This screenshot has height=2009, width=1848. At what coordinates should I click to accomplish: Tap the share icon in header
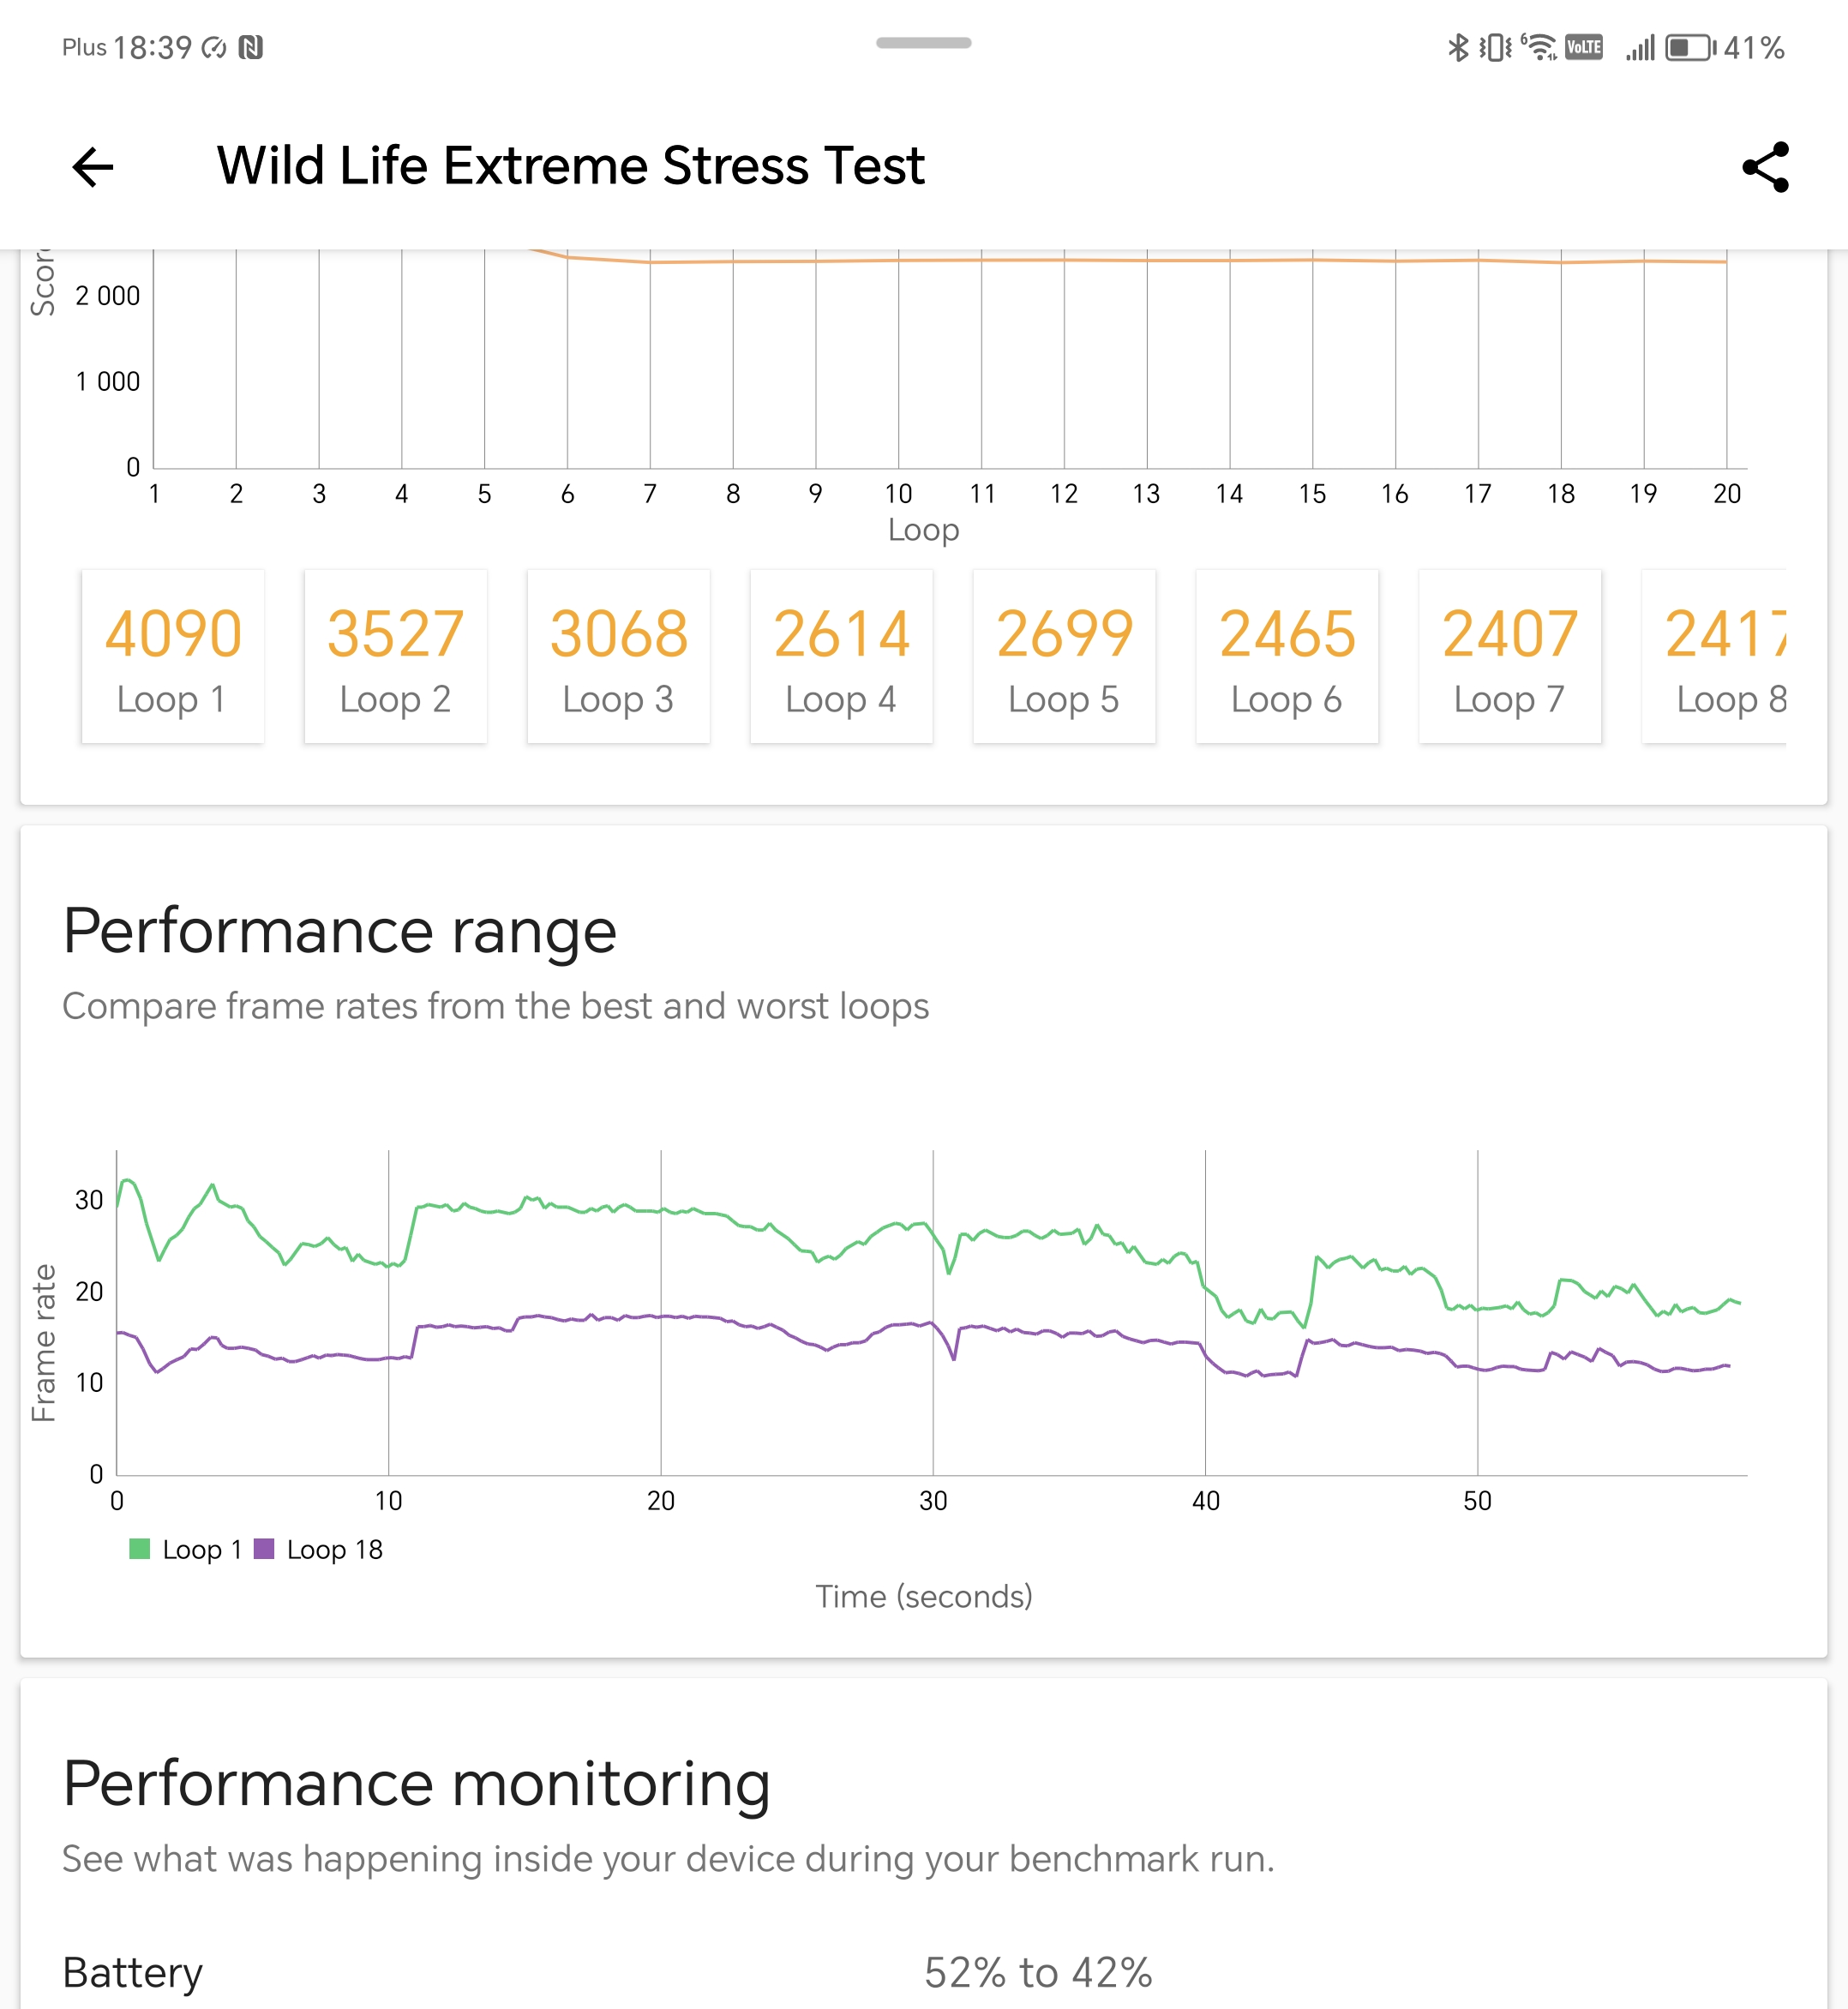(1765, 167)
